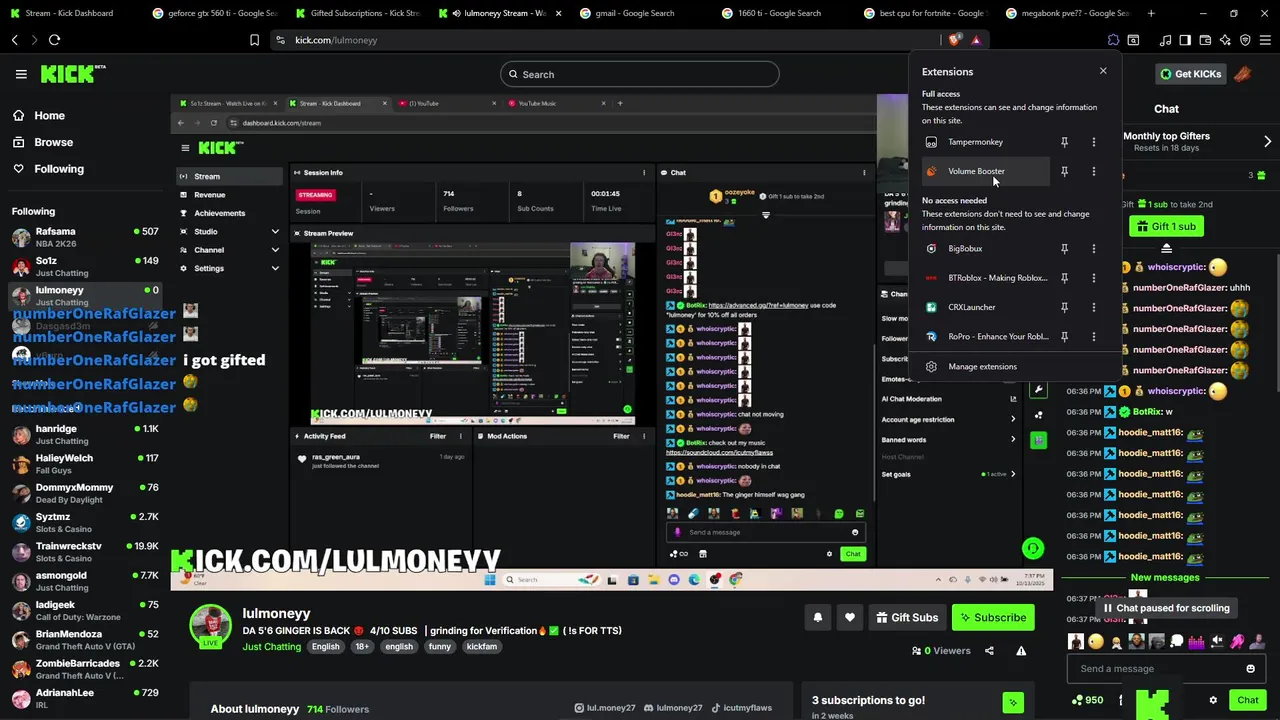Click the Get KICKs button
Viewport: 1280px width, 720px height.
[x=1190, y=74]
